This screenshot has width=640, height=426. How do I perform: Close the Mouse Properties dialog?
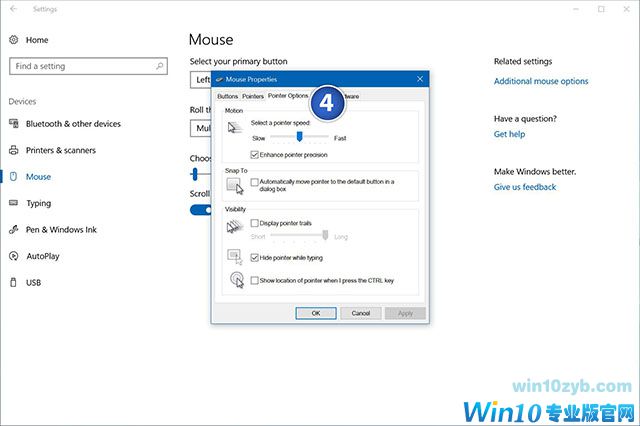[x=420, y=79]
